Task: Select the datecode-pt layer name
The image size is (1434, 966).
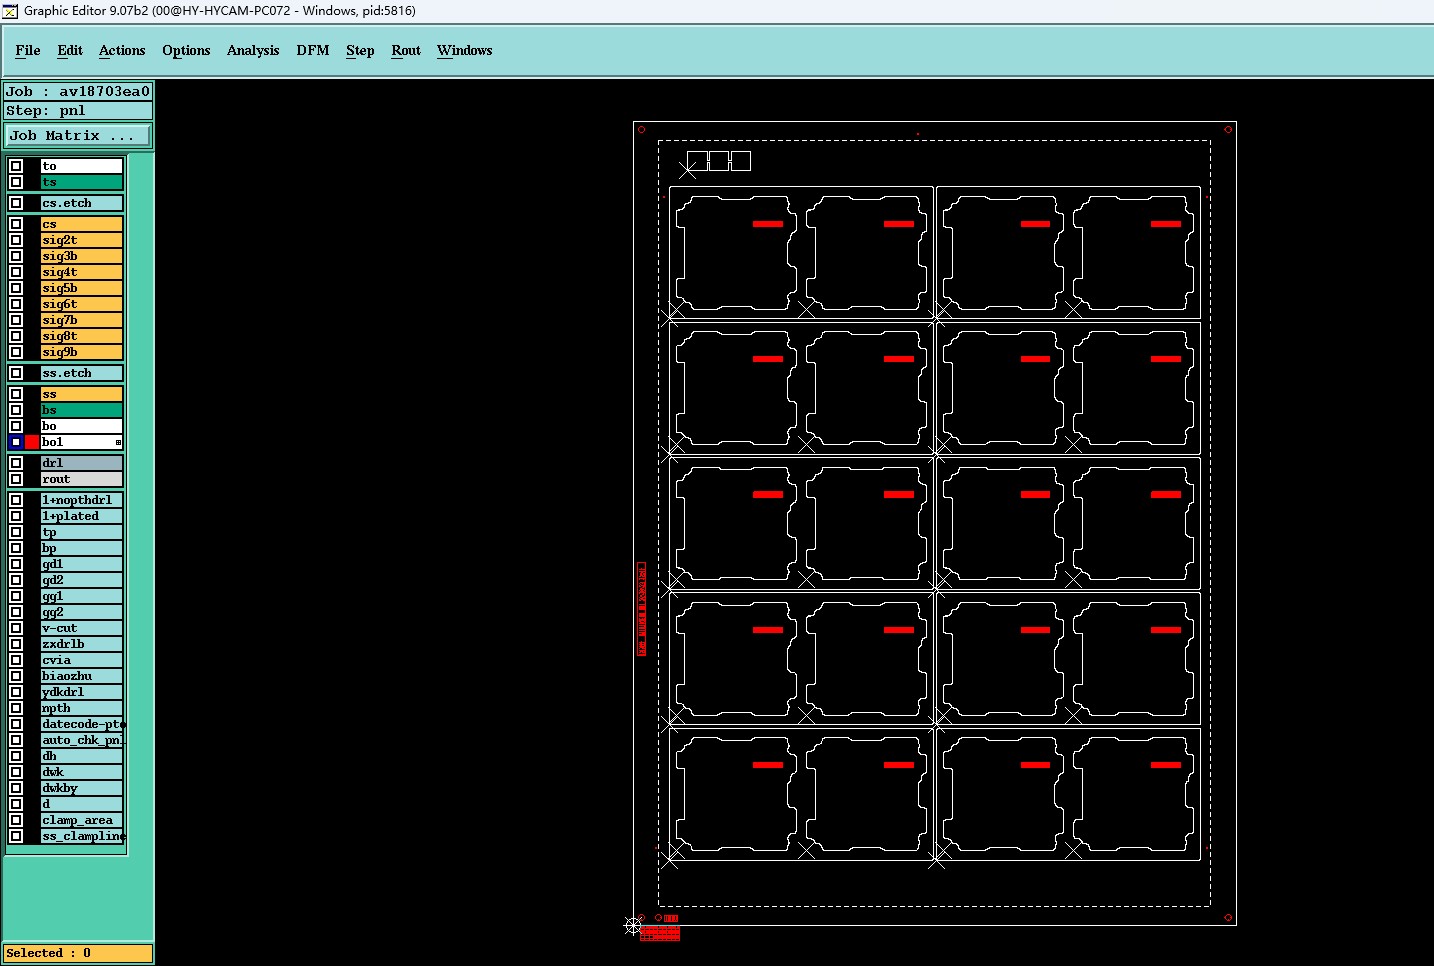Action: pyautogui.click(x=81, y=724)
